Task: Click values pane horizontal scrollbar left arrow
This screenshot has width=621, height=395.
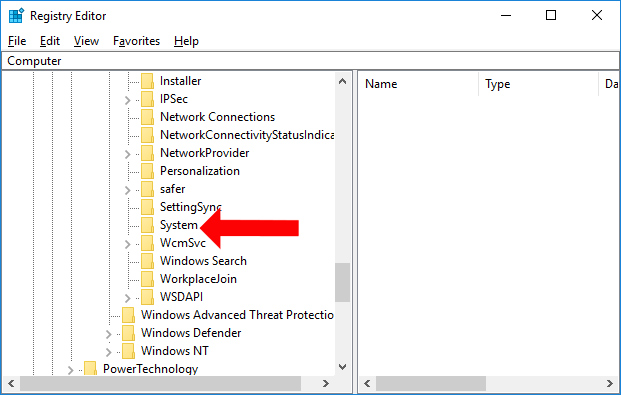Action: tap(367, 384)
